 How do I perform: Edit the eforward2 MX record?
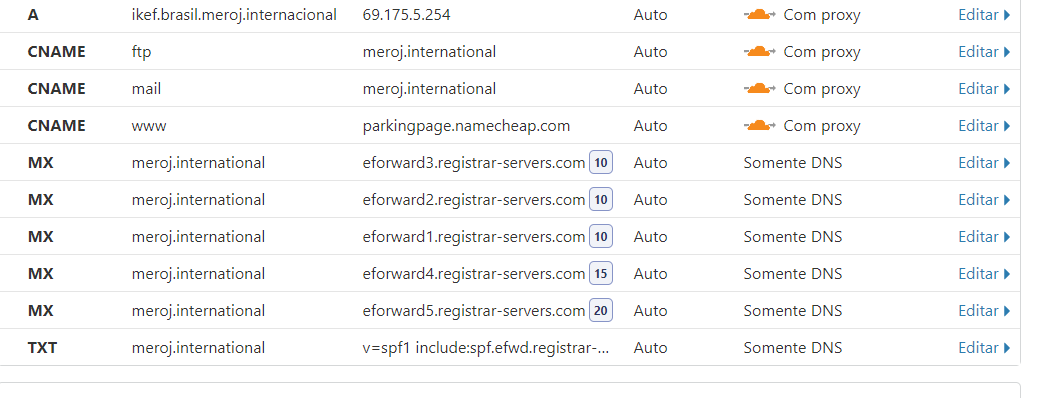[984, 199]
